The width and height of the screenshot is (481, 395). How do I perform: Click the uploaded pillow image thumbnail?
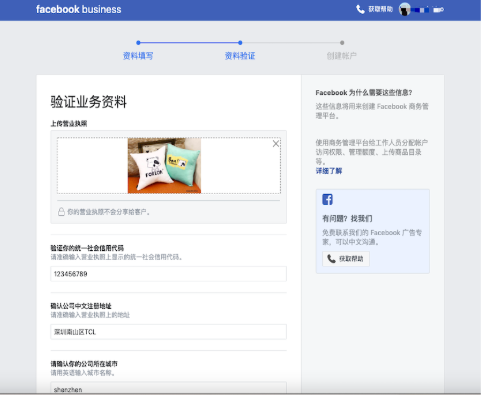164,165
